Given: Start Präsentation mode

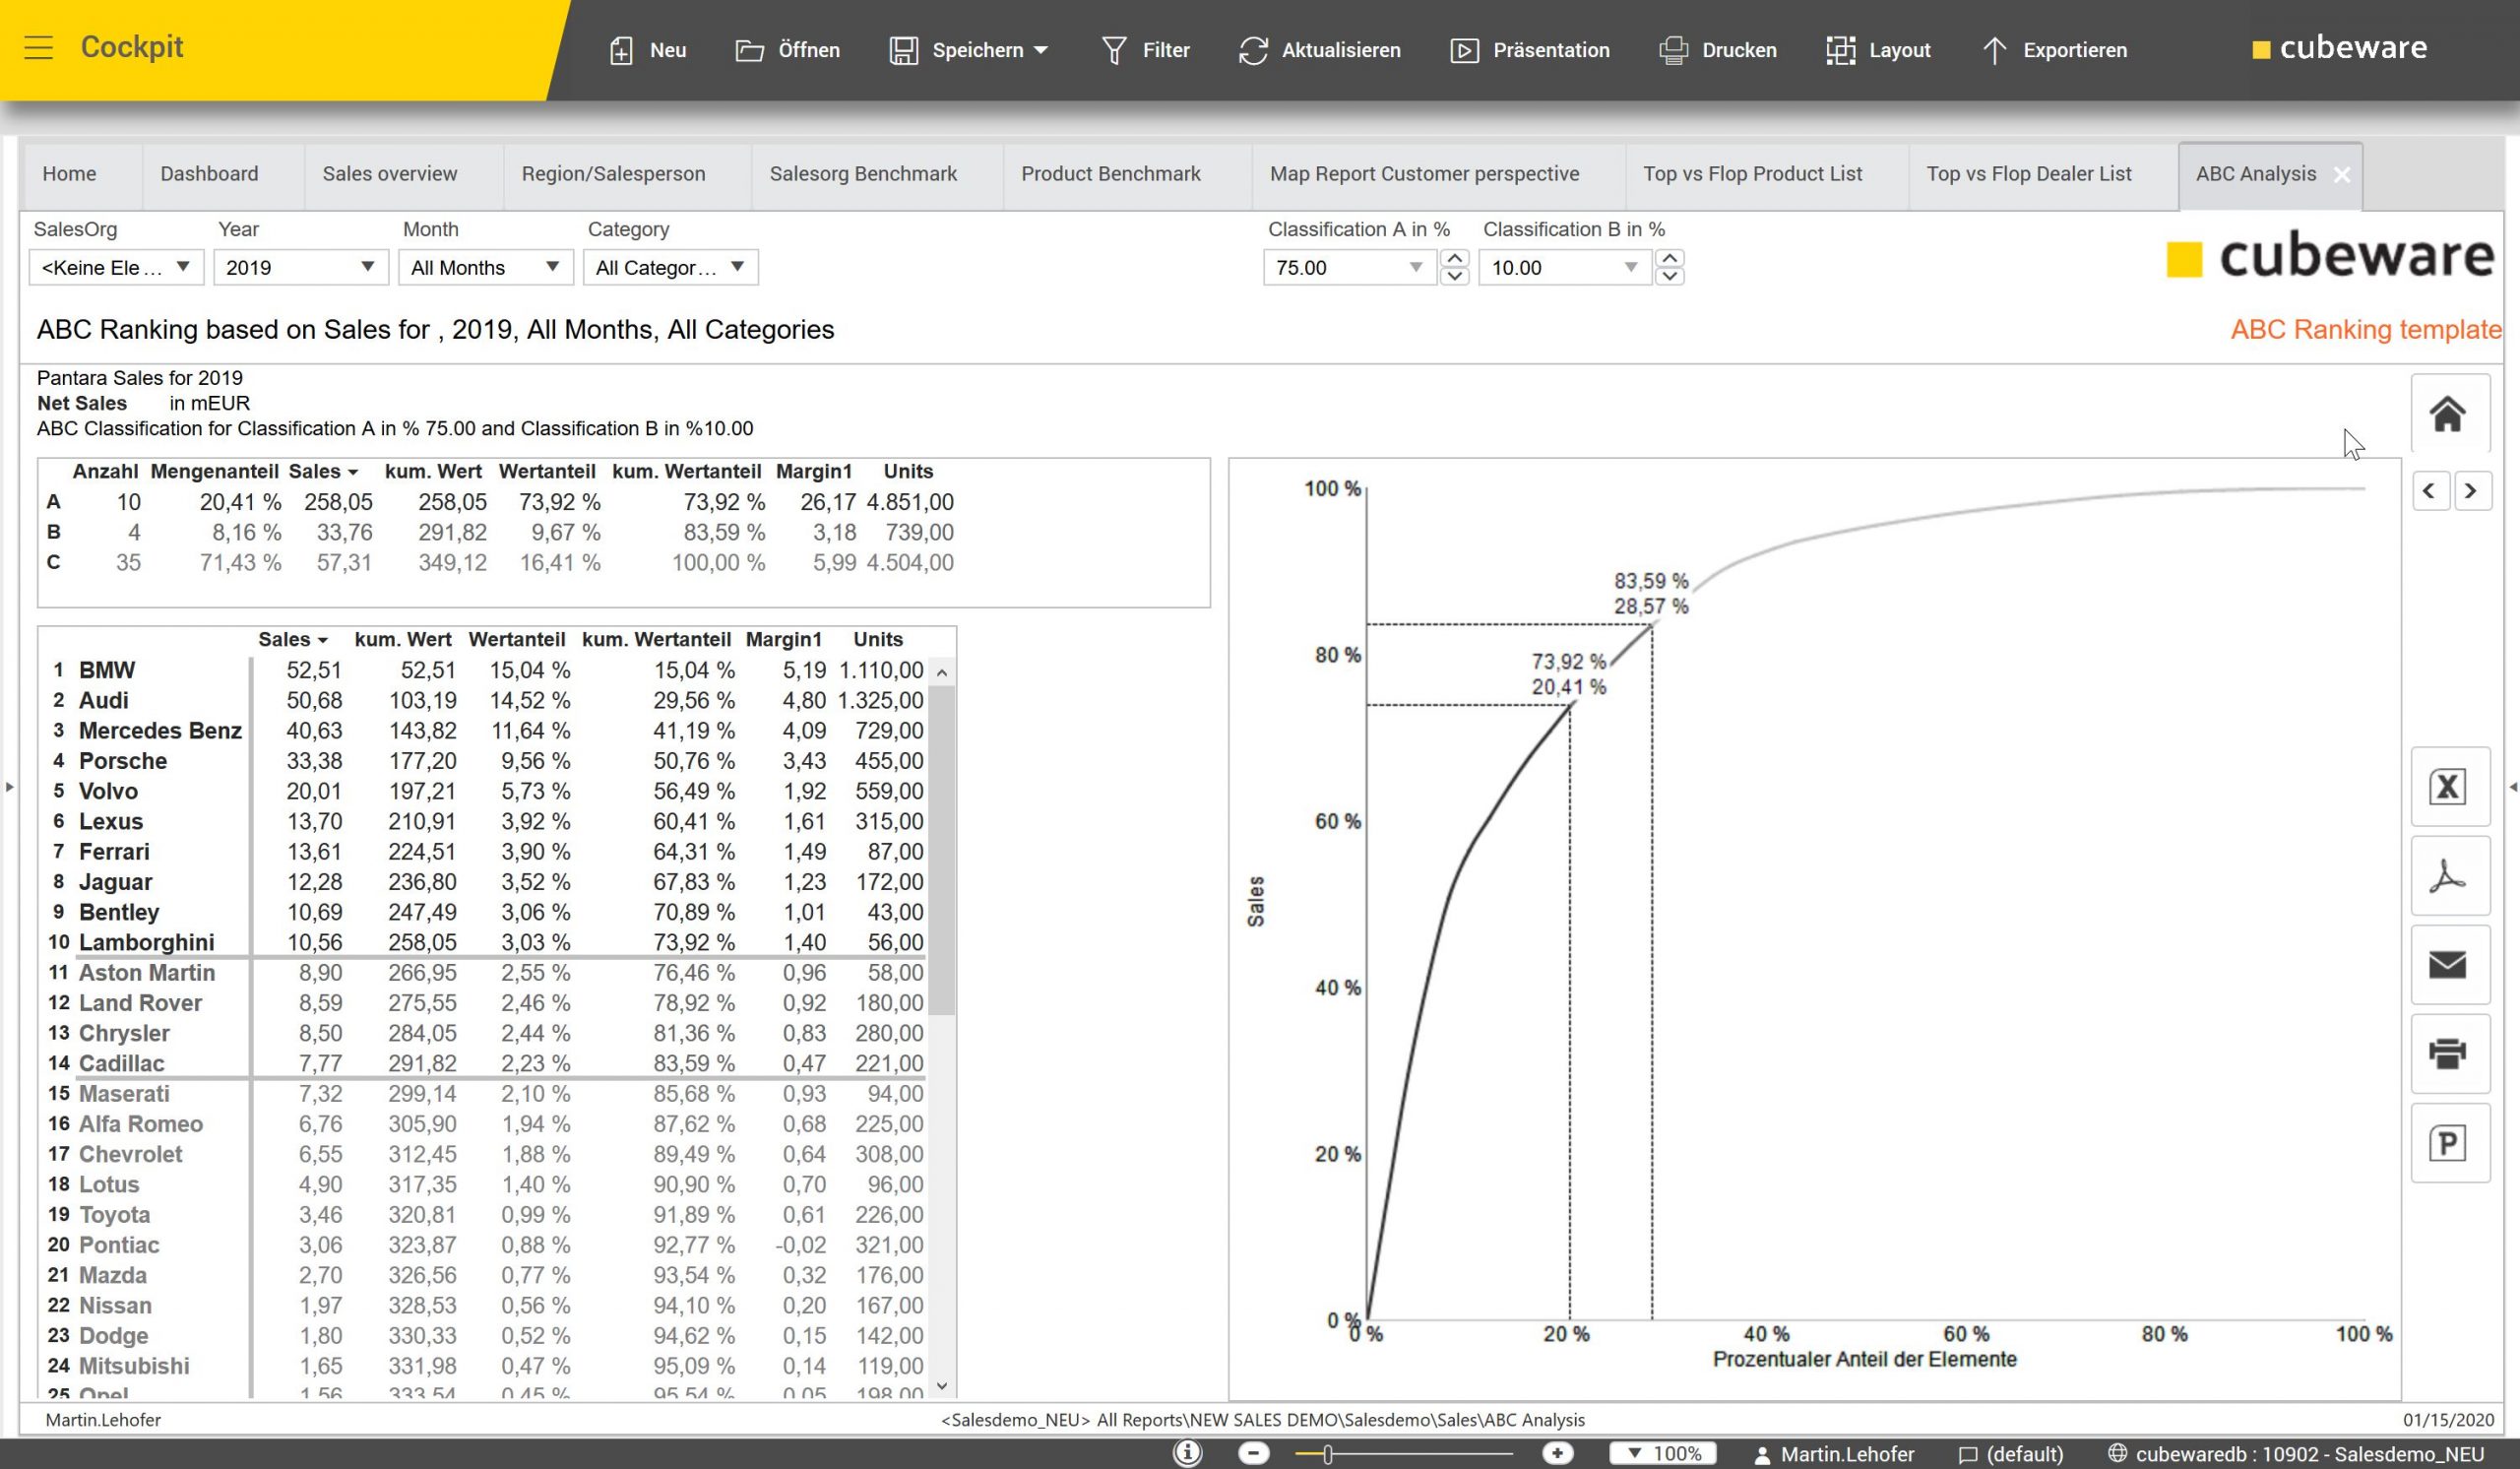Looking at the screenshot, I should [x=1530, y=50].
